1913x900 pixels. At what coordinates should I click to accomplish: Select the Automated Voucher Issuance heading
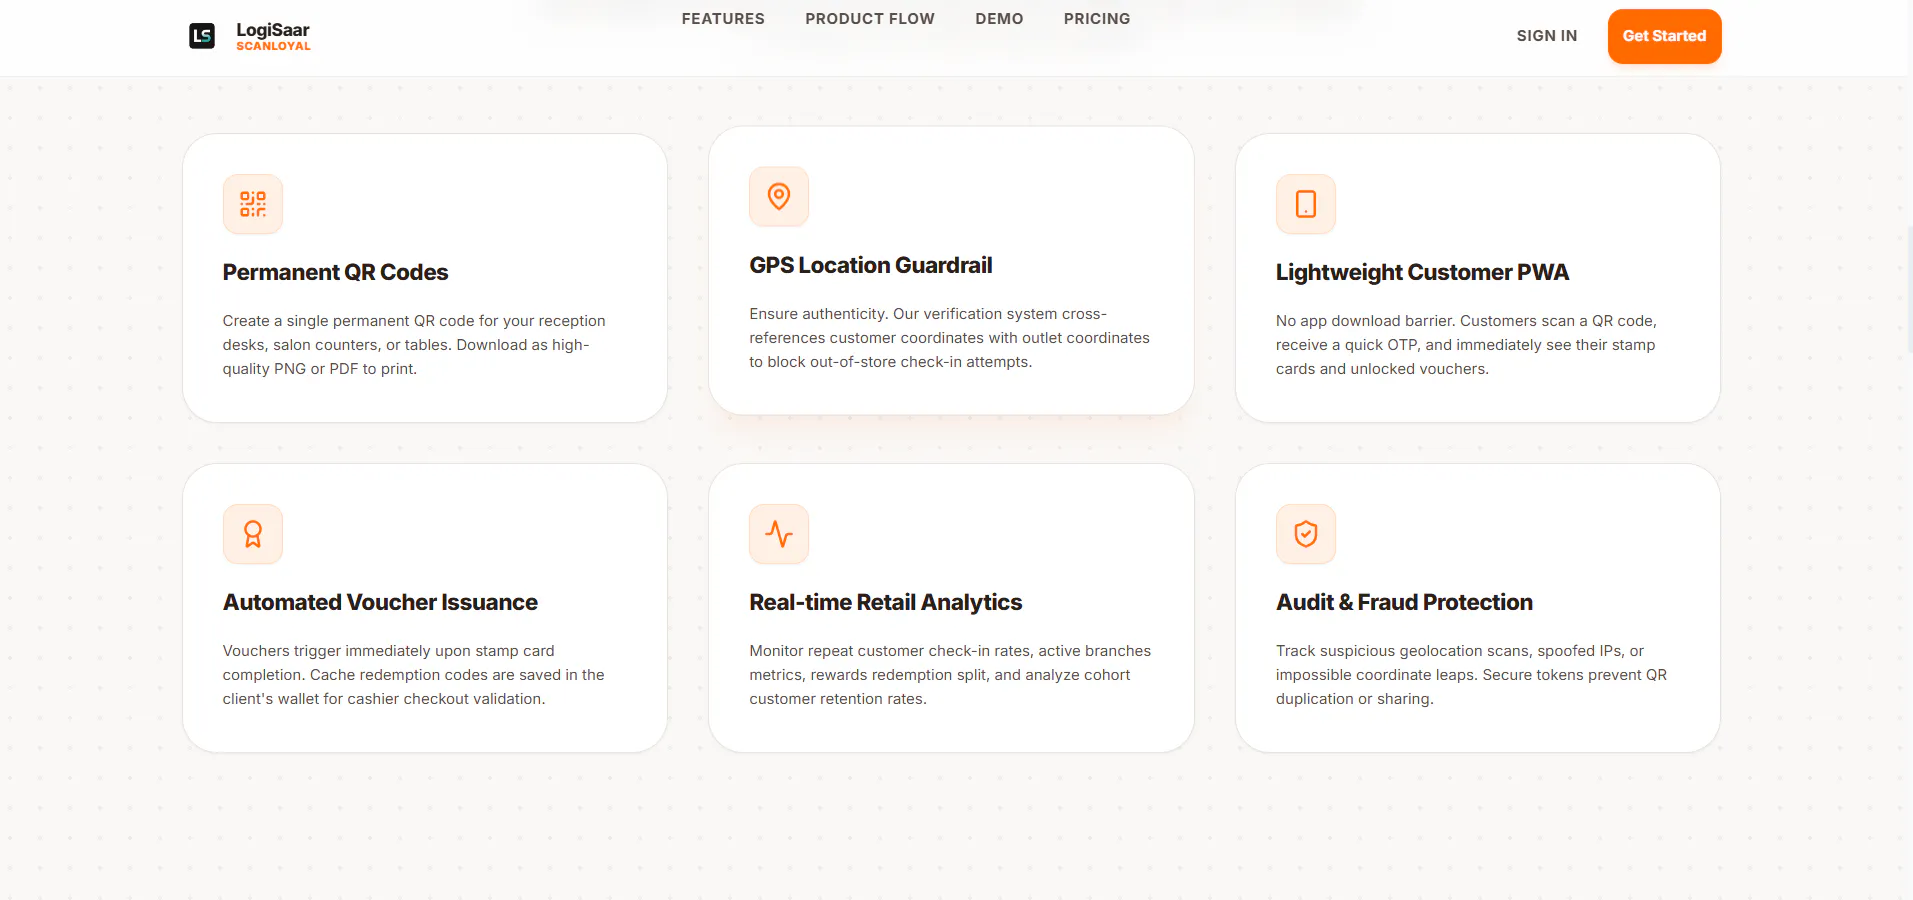pyautogui.click(x=380, y=602)
